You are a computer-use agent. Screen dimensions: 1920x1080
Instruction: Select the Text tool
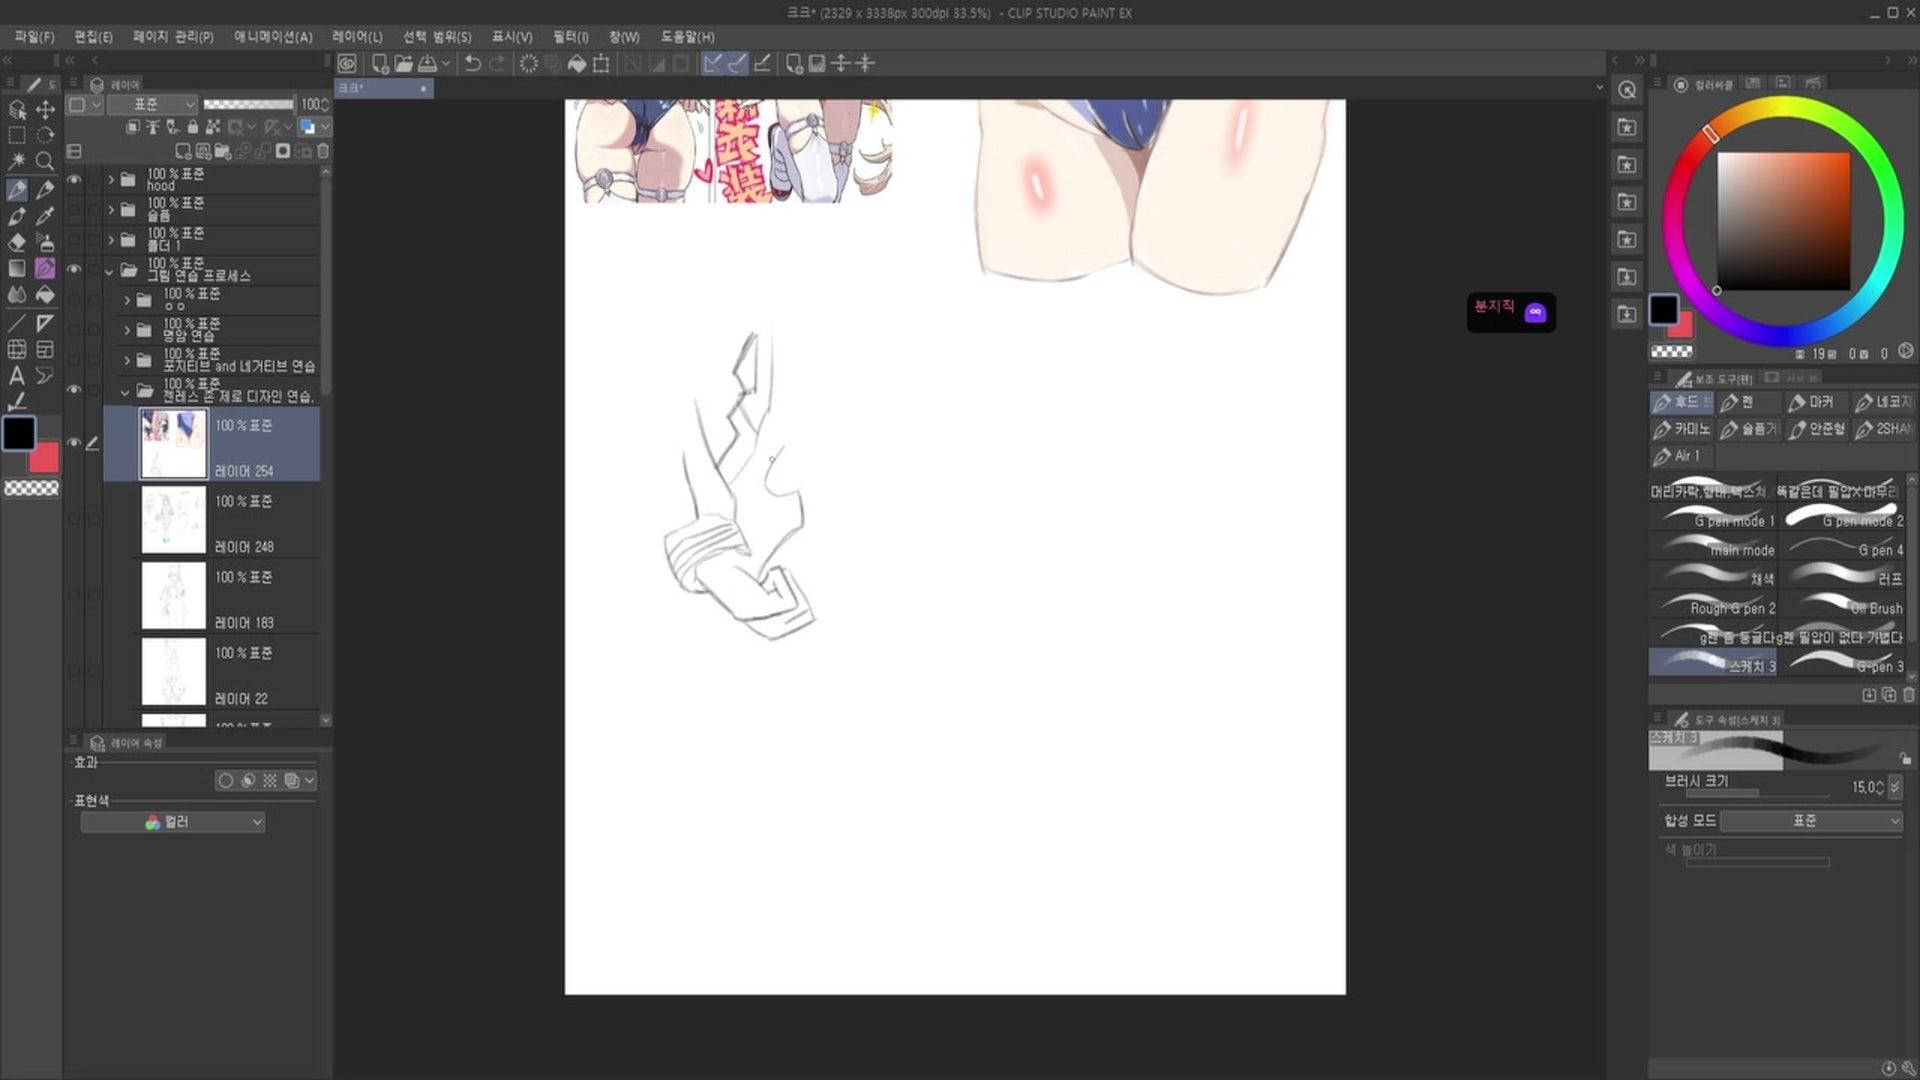pyautogui.click(x=17, y=376)
